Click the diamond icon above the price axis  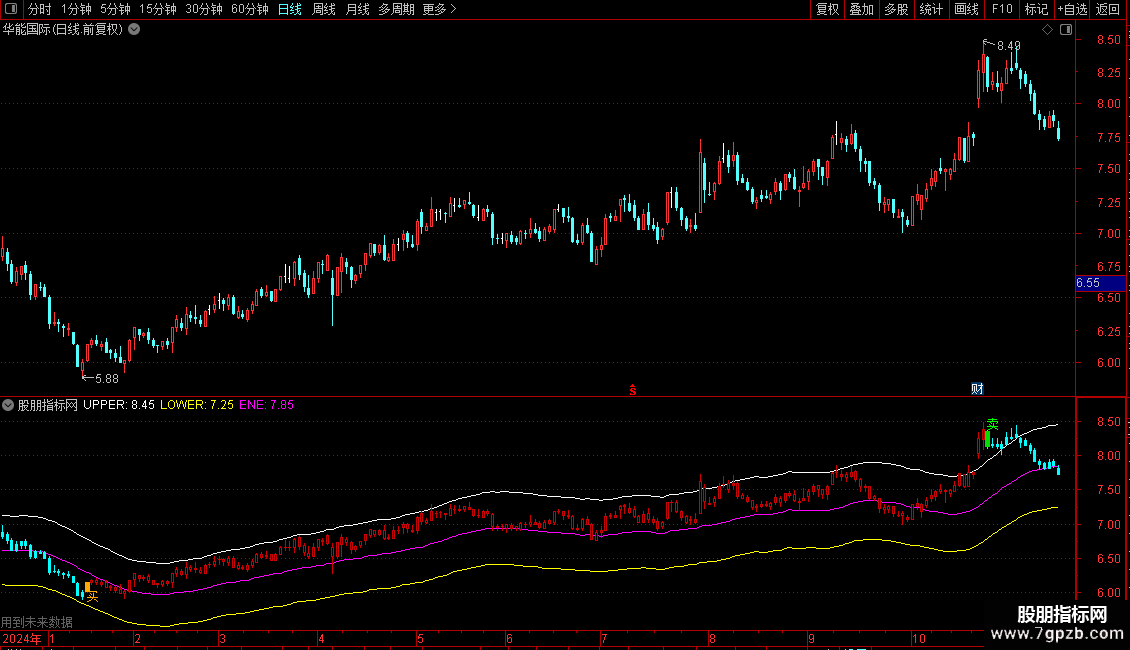1048,30
